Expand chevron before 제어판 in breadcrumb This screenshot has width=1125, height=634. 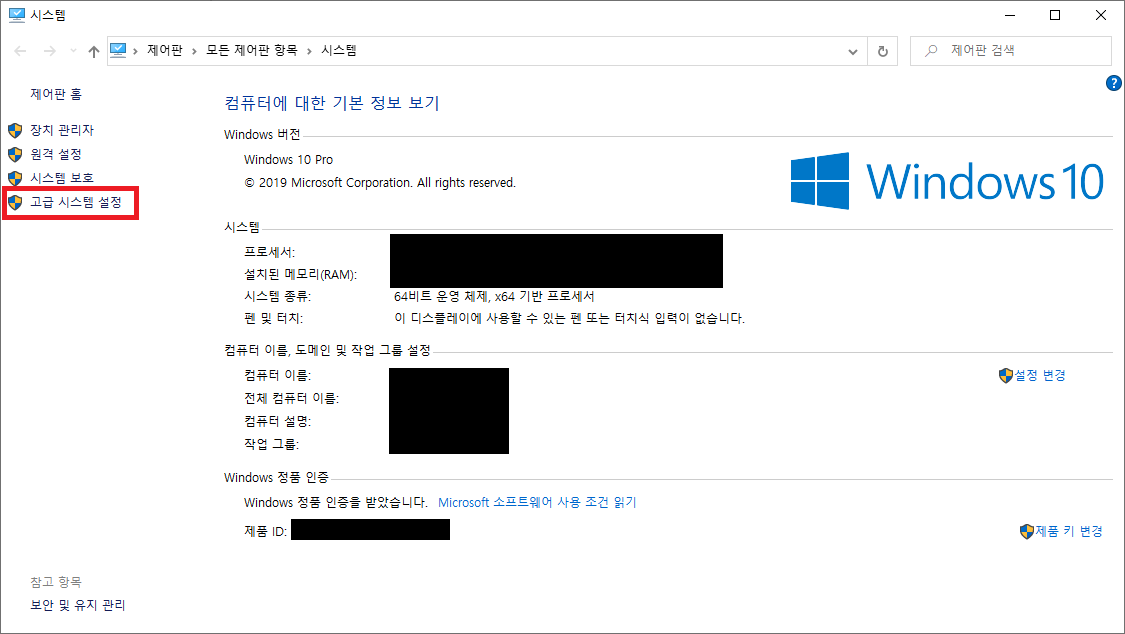tap(135, 51)
